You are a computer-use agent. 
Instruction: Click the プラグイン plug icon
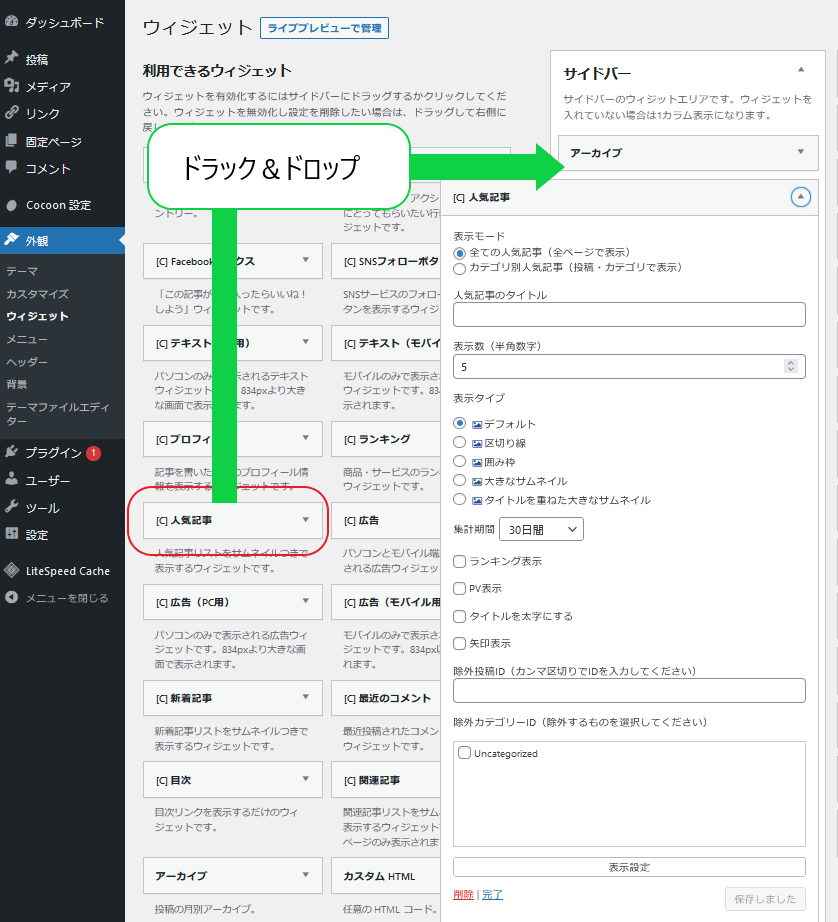tap(12, 452)
